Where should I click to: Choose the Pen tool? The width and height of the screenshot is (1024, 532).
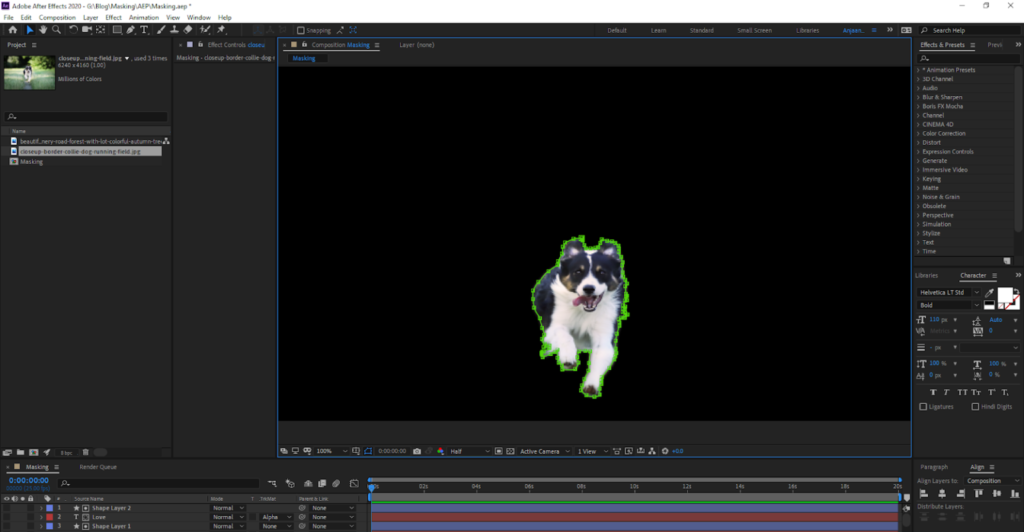coord(131,30)
